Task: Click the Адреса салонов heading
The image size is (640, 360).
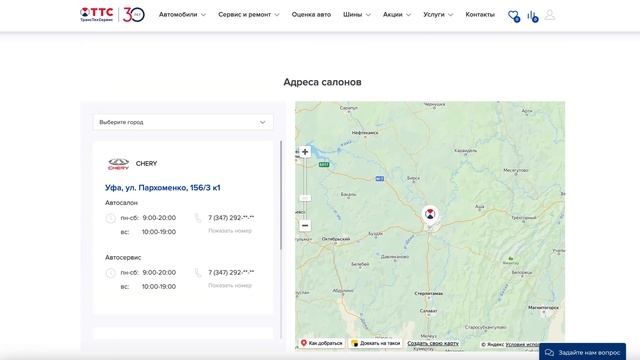Action: click(322, 82)
